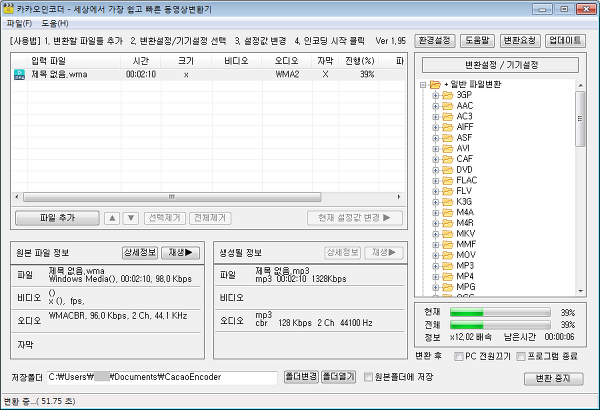
Task: Click the CAF folder icon
Action: coord(448,159)
